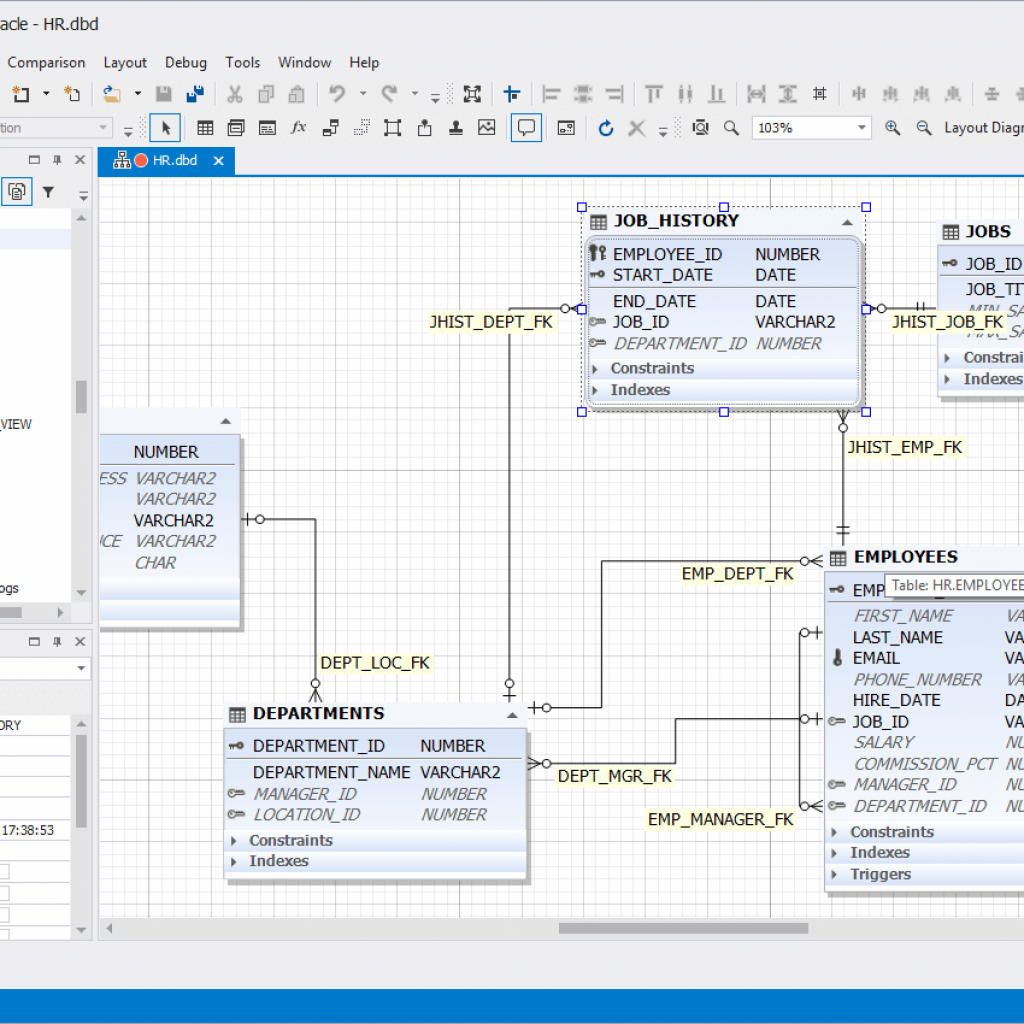Click the New diagram icon
The image size is (1024, 1024).
(x=20, y=94)
